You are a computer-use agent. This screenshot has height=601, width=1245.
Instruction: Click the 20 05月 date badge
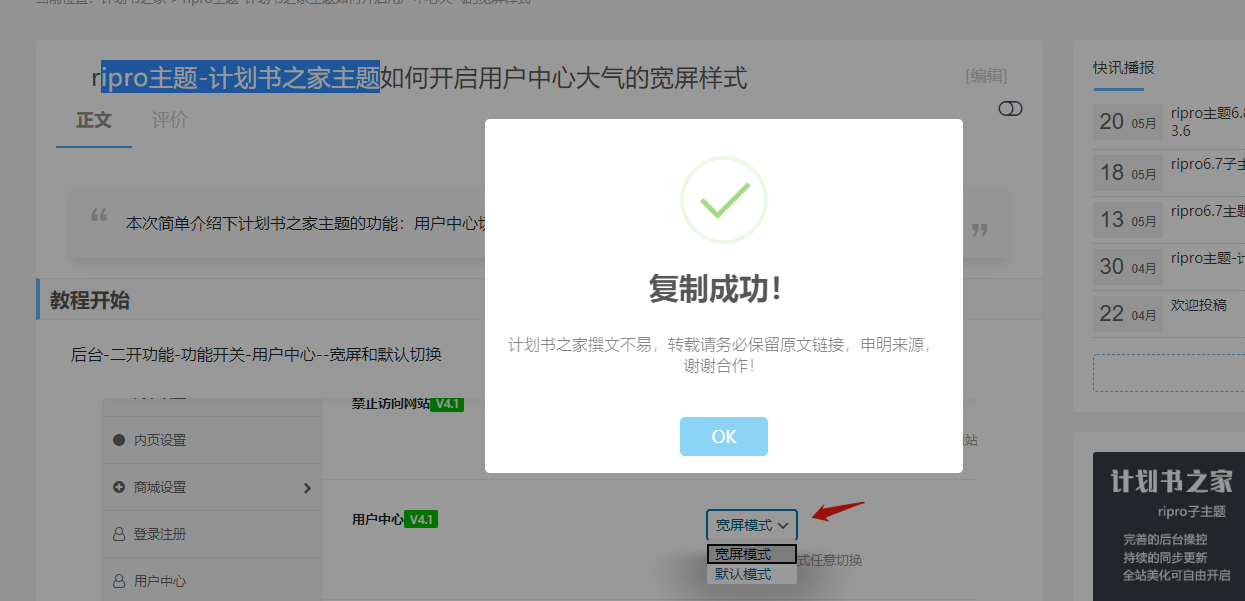click(x=1128, y=122)
